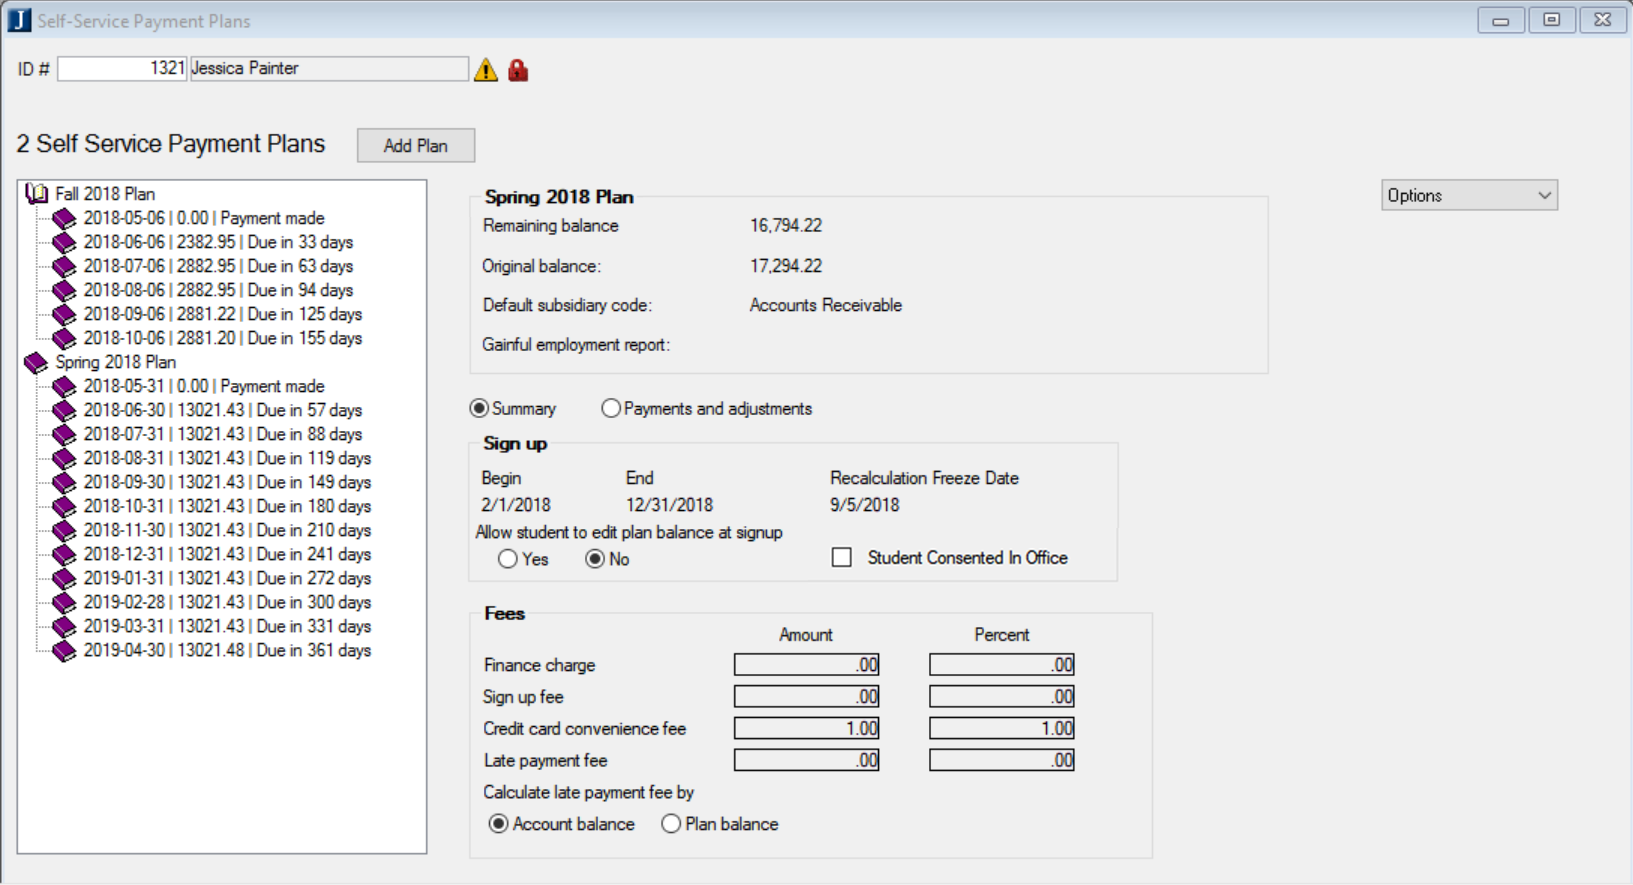Click the book icon for 2018-06-06 payment
Screen dimensions: 1633x885
(65, 242)
